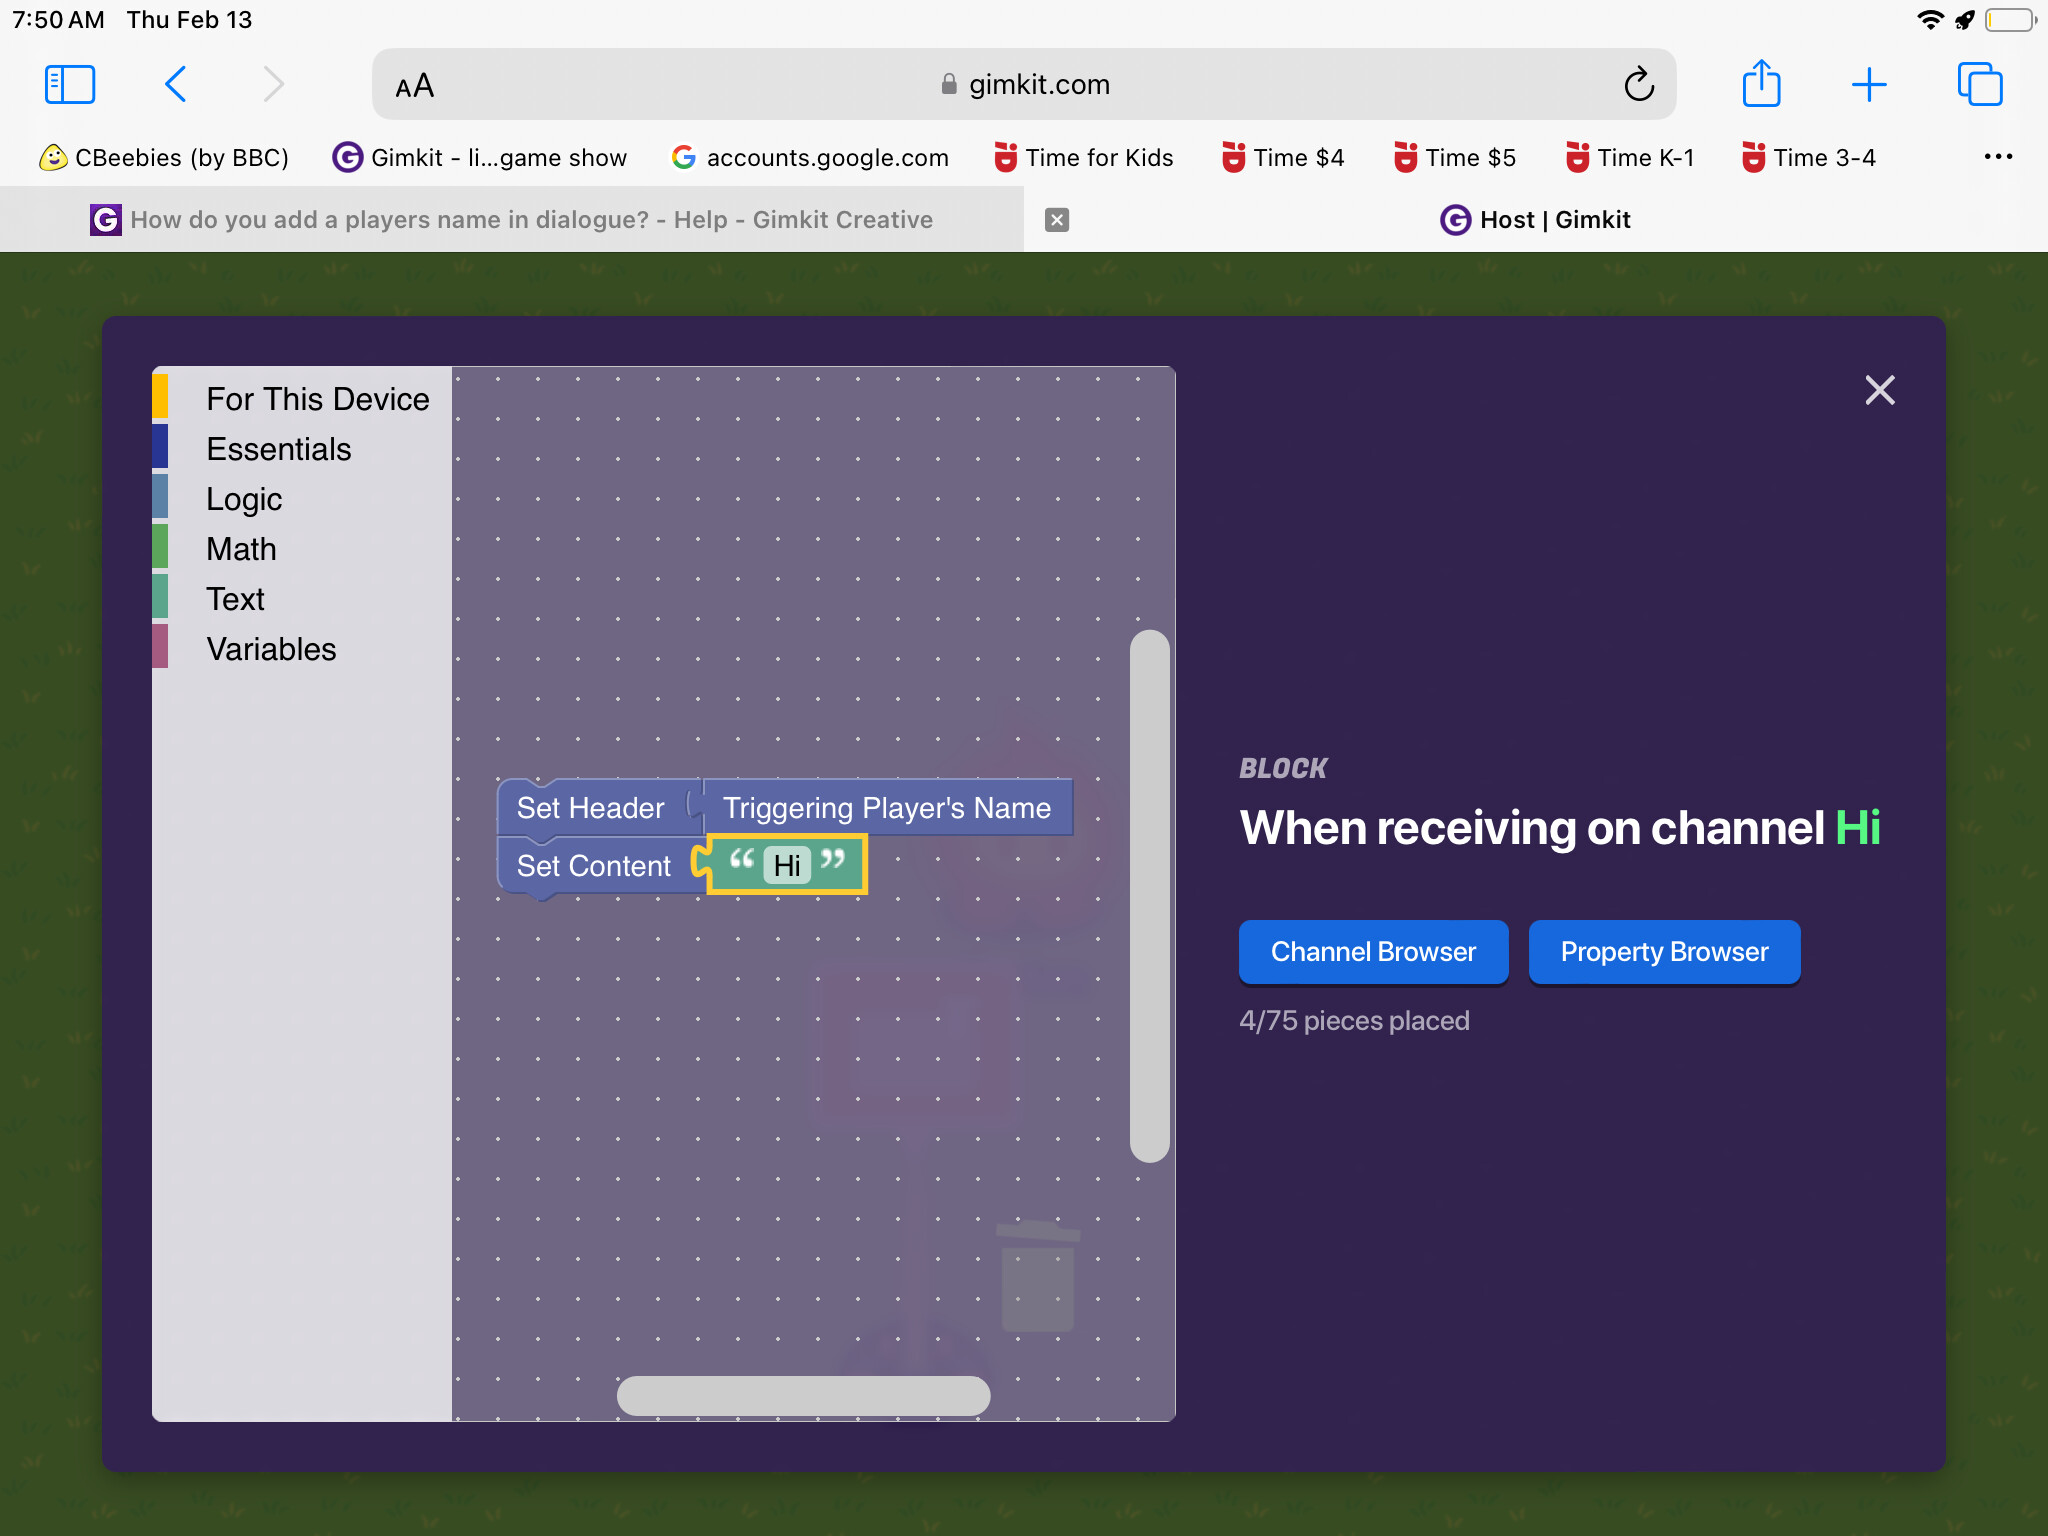Open the AA text size menu
2048x1536 pixels.
[414, 84]
